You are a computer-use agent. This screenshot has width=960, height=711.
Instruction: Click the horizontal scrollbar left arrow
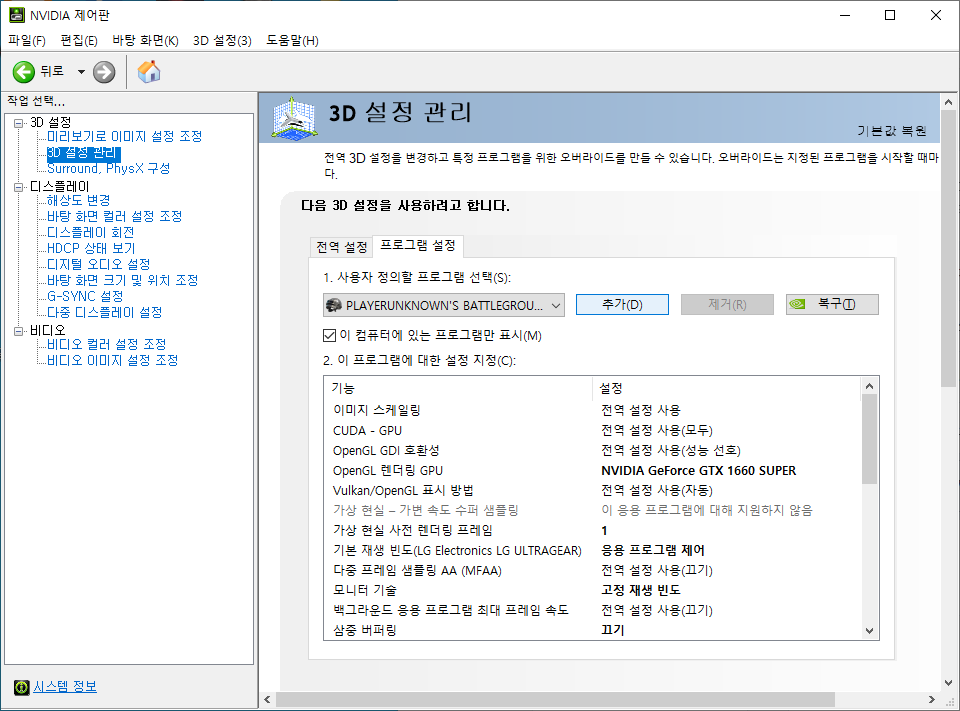(268, 699)
